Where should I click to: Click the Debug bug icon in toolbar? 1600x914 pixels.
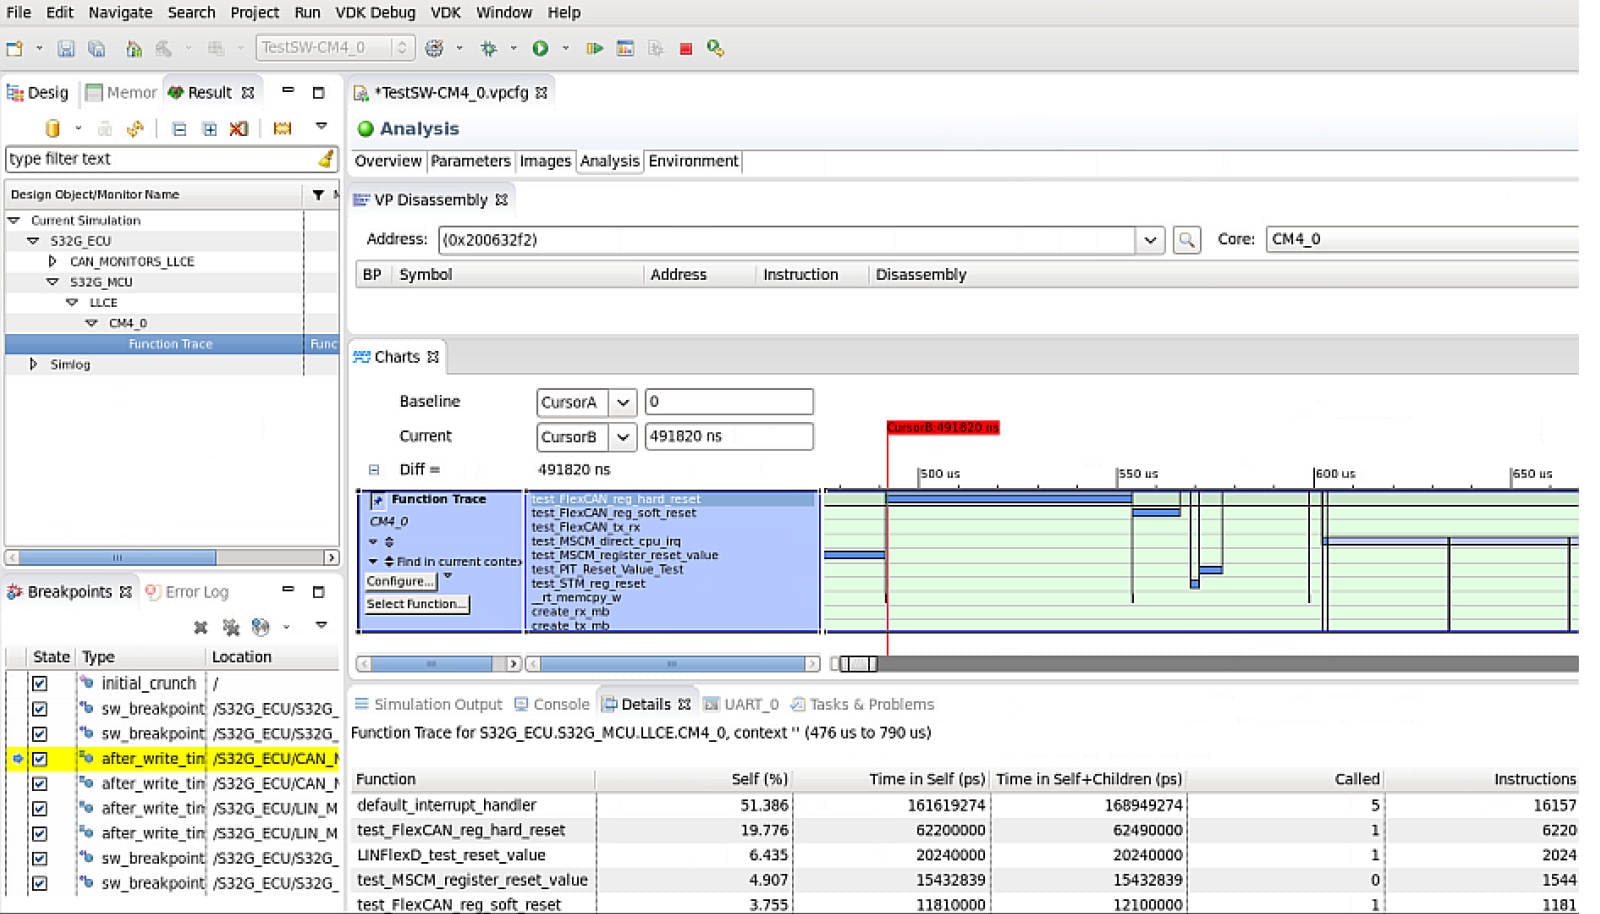click(x=489, y=48)
